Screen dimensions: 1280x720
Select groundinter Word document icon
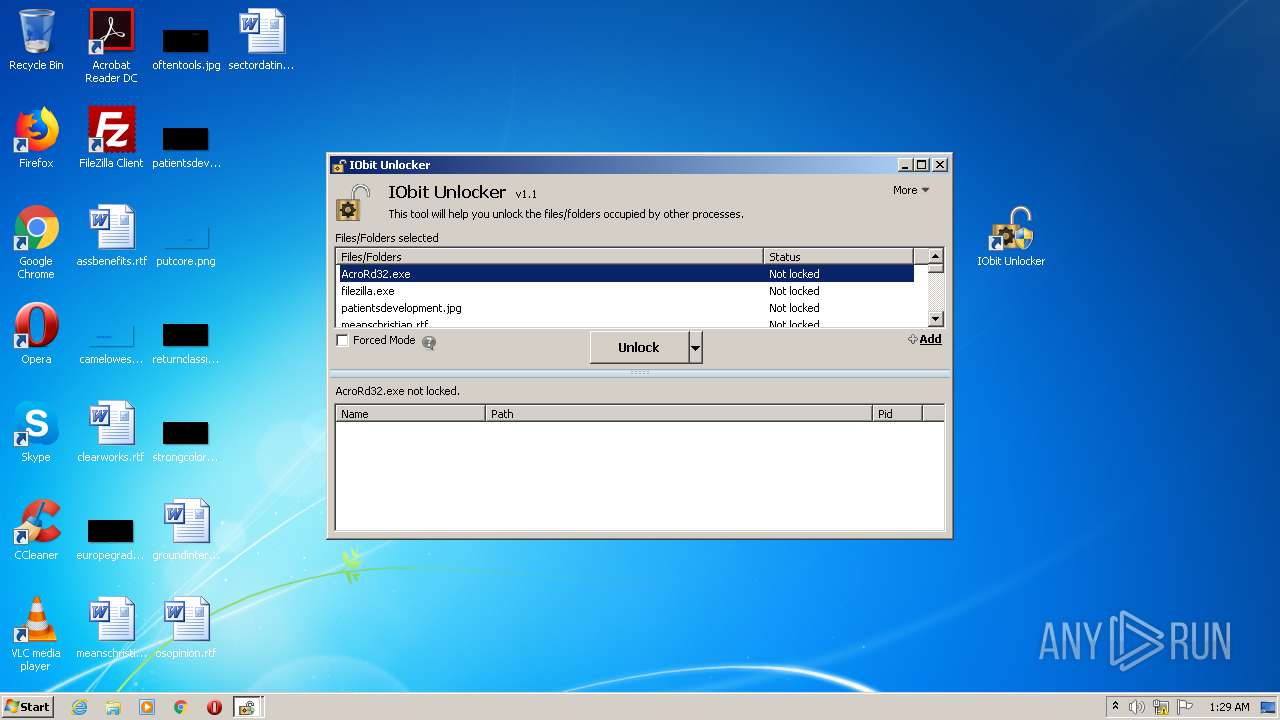[186, 530]
